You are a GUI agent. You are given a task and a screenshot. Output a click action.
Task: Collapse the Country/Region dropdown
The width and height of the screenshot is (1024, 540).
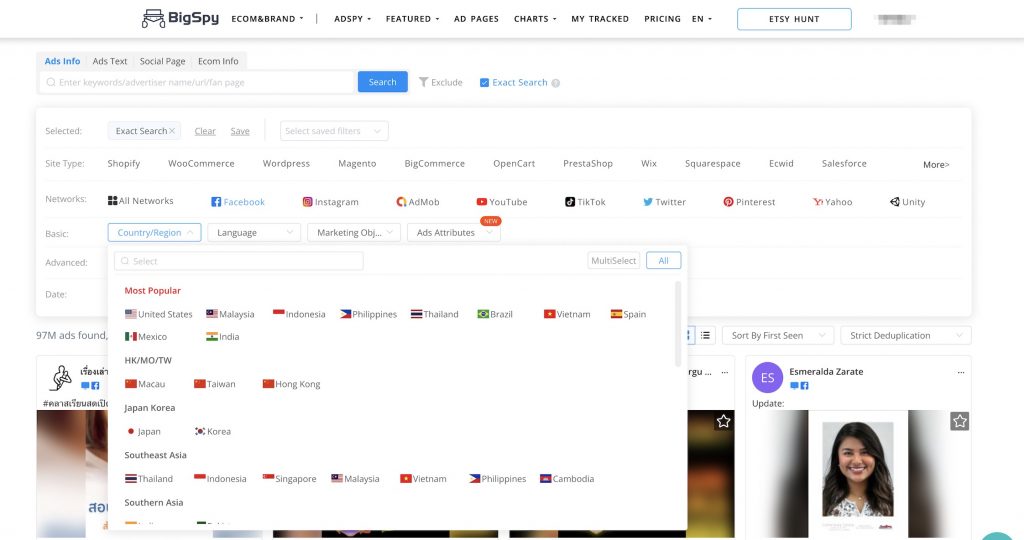[x=154, y=232]
